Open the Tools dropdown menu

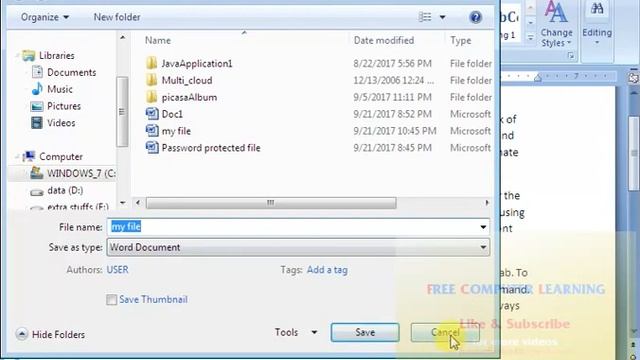296,332
